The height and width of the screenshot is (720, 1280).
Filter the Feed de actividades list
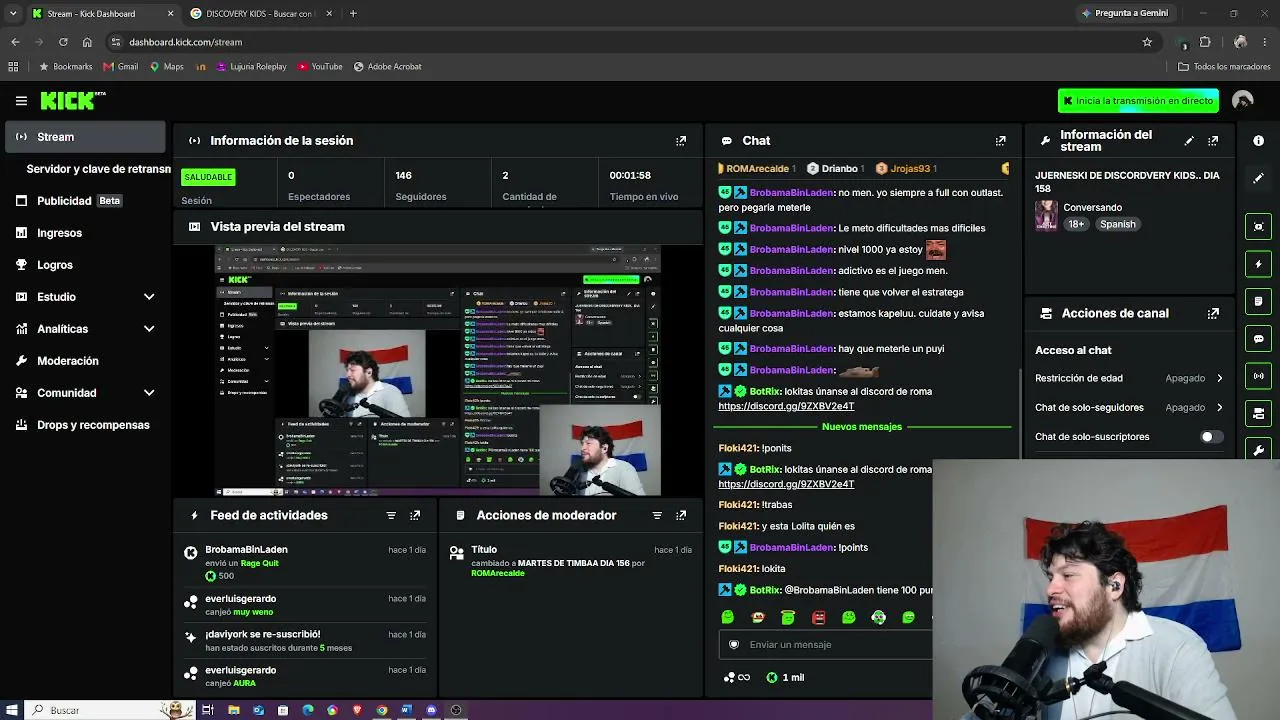coord(391,515)
